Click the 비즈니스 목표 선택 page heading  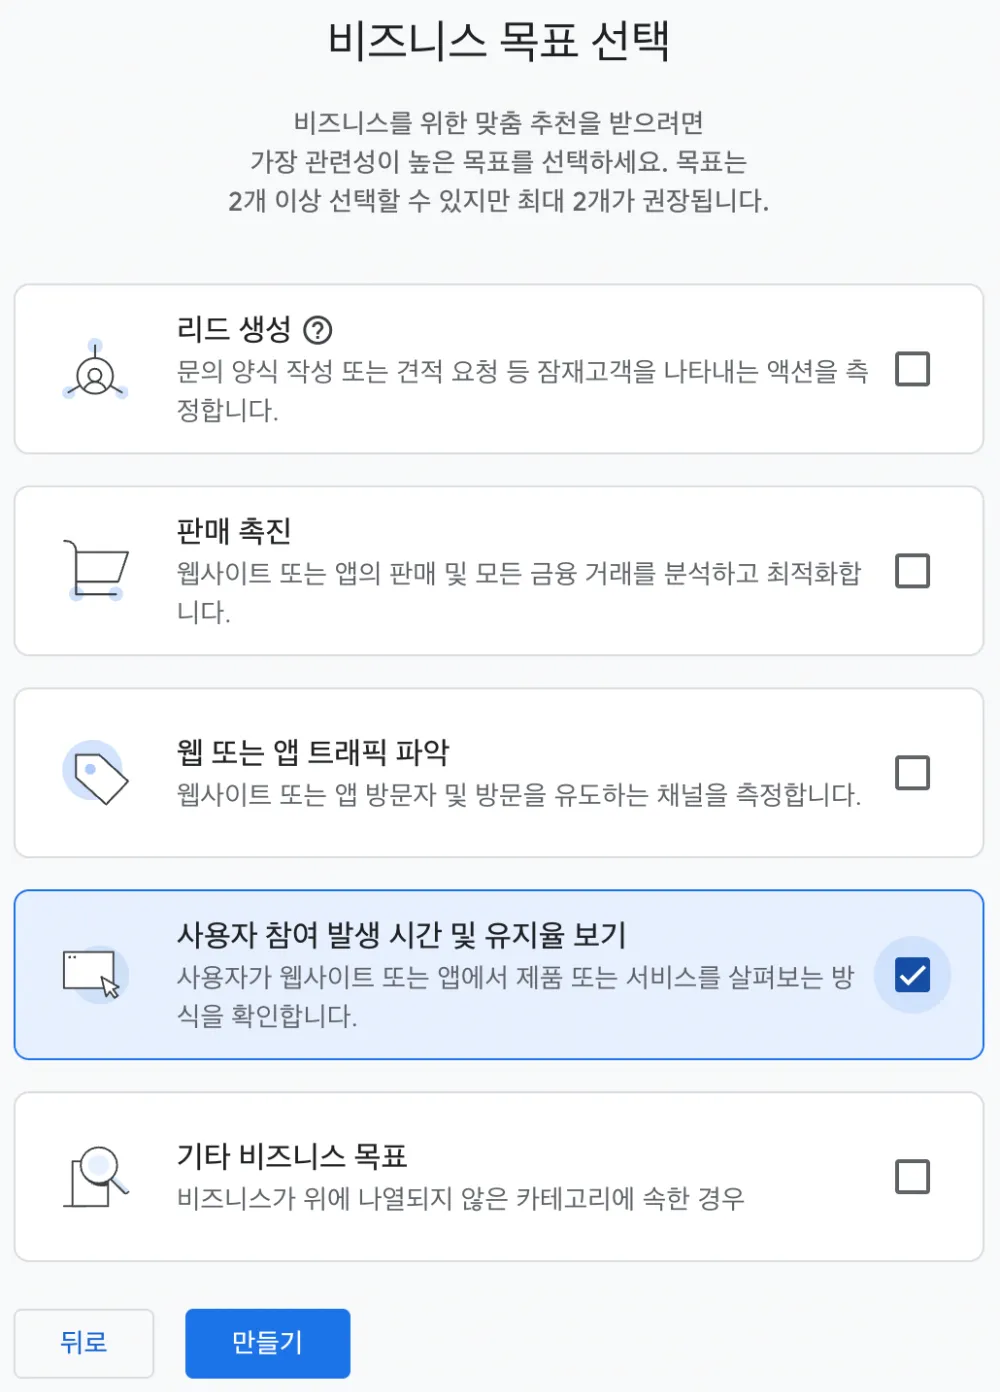(x=499, y=42)
